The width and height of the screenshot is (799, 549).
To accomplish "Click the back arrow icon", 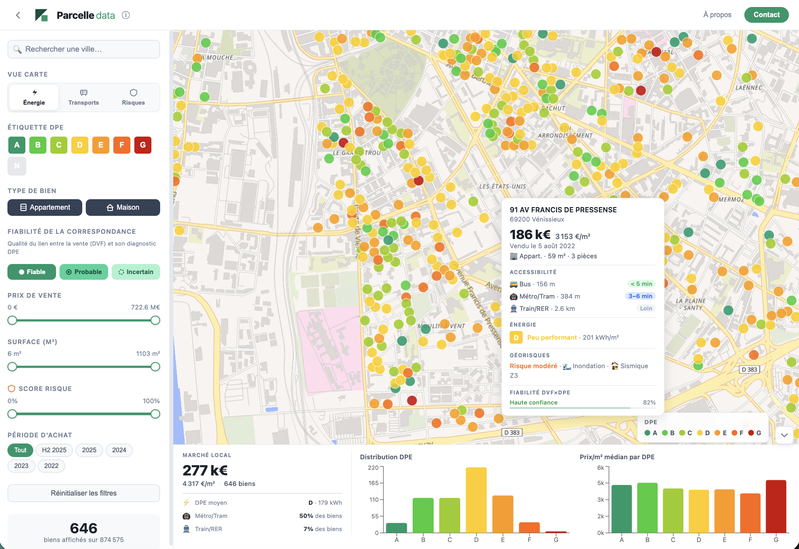I will tap(18, 15).
